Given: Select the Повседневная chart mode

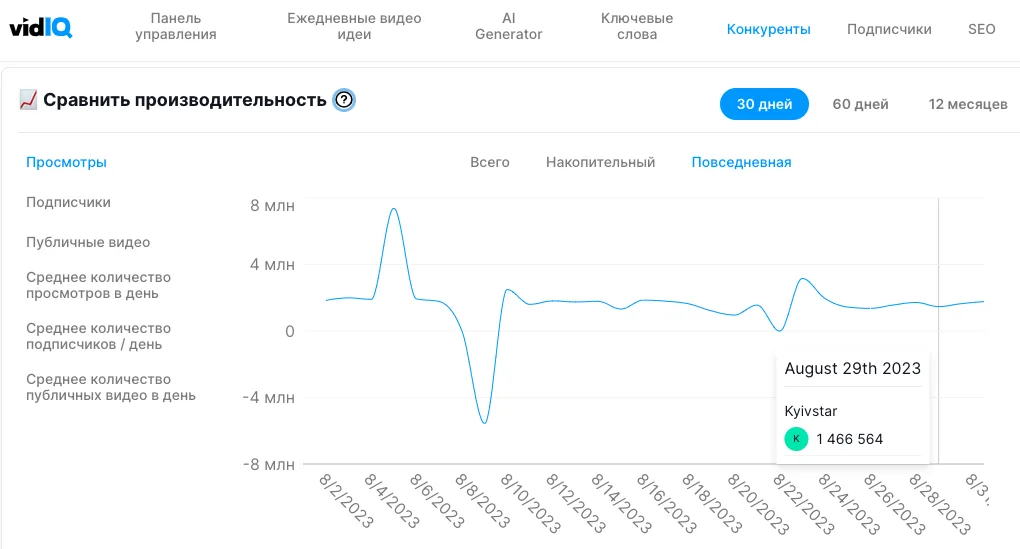Looking at the screenshot, I should 741,162.
